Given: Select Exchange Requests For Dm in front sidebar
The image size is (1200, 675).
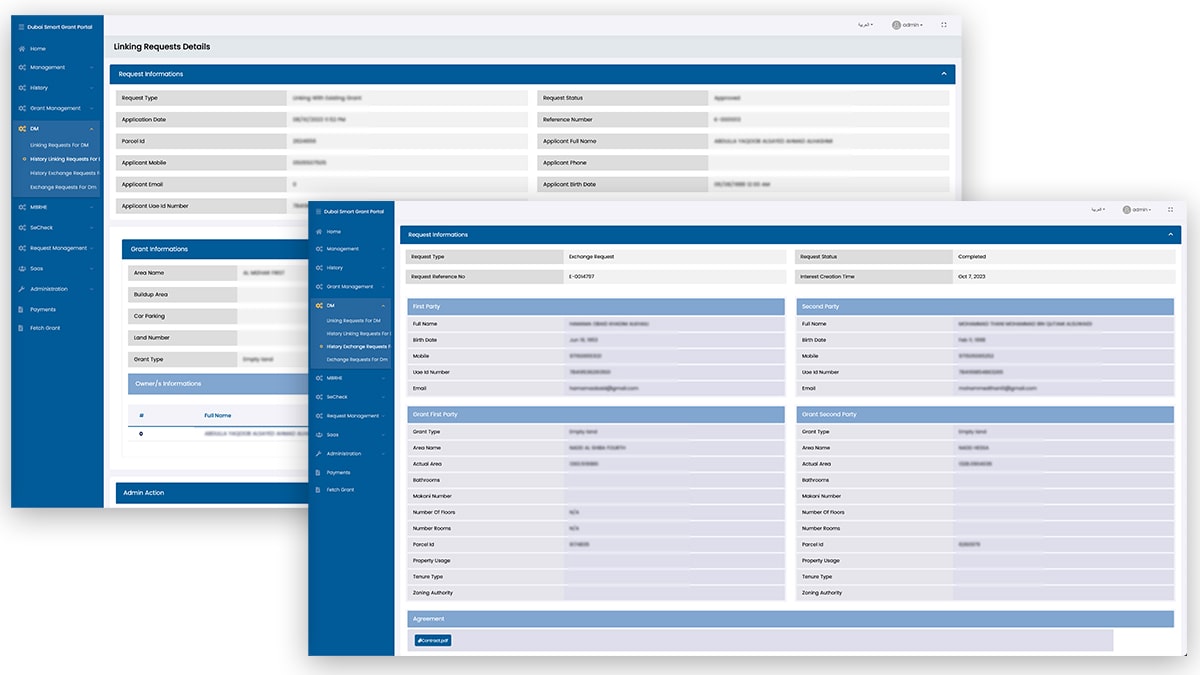Looking at the screenshot, I should point(356,359).
